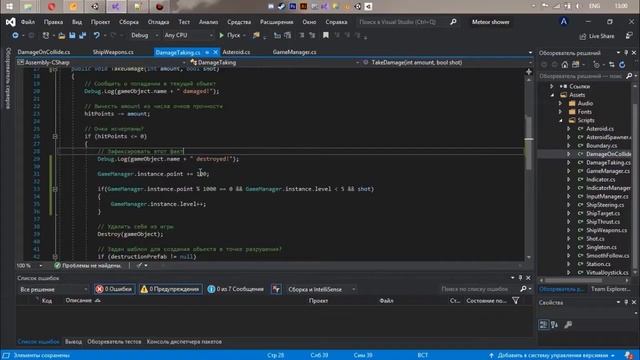Select ShipWeapons.cs in Solution Explorer
640x360 pixels.
(607, 231)
